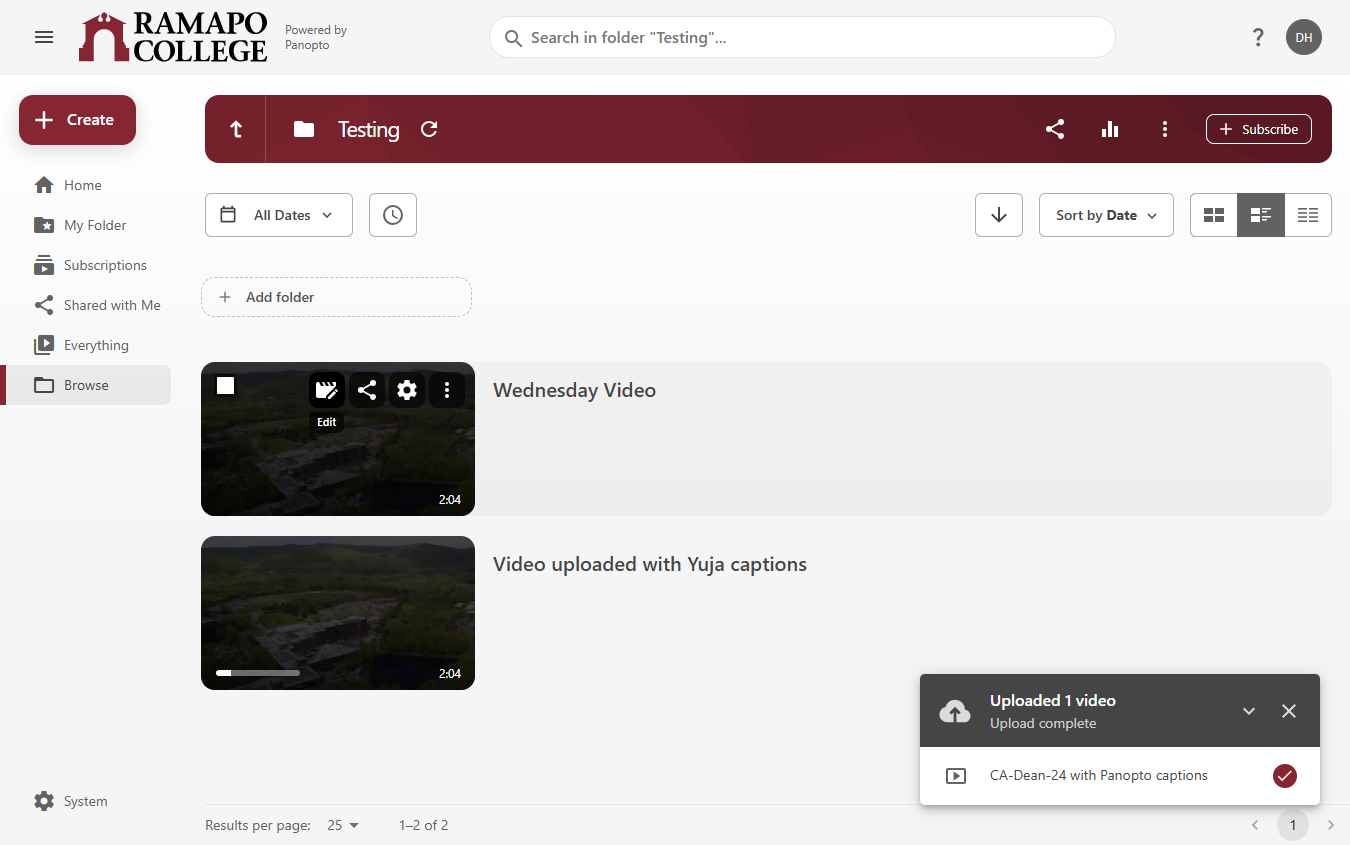This screenshot has height=845, width=1350.
Task: Show scheduled recordings clock button
Action: point(393,215)
